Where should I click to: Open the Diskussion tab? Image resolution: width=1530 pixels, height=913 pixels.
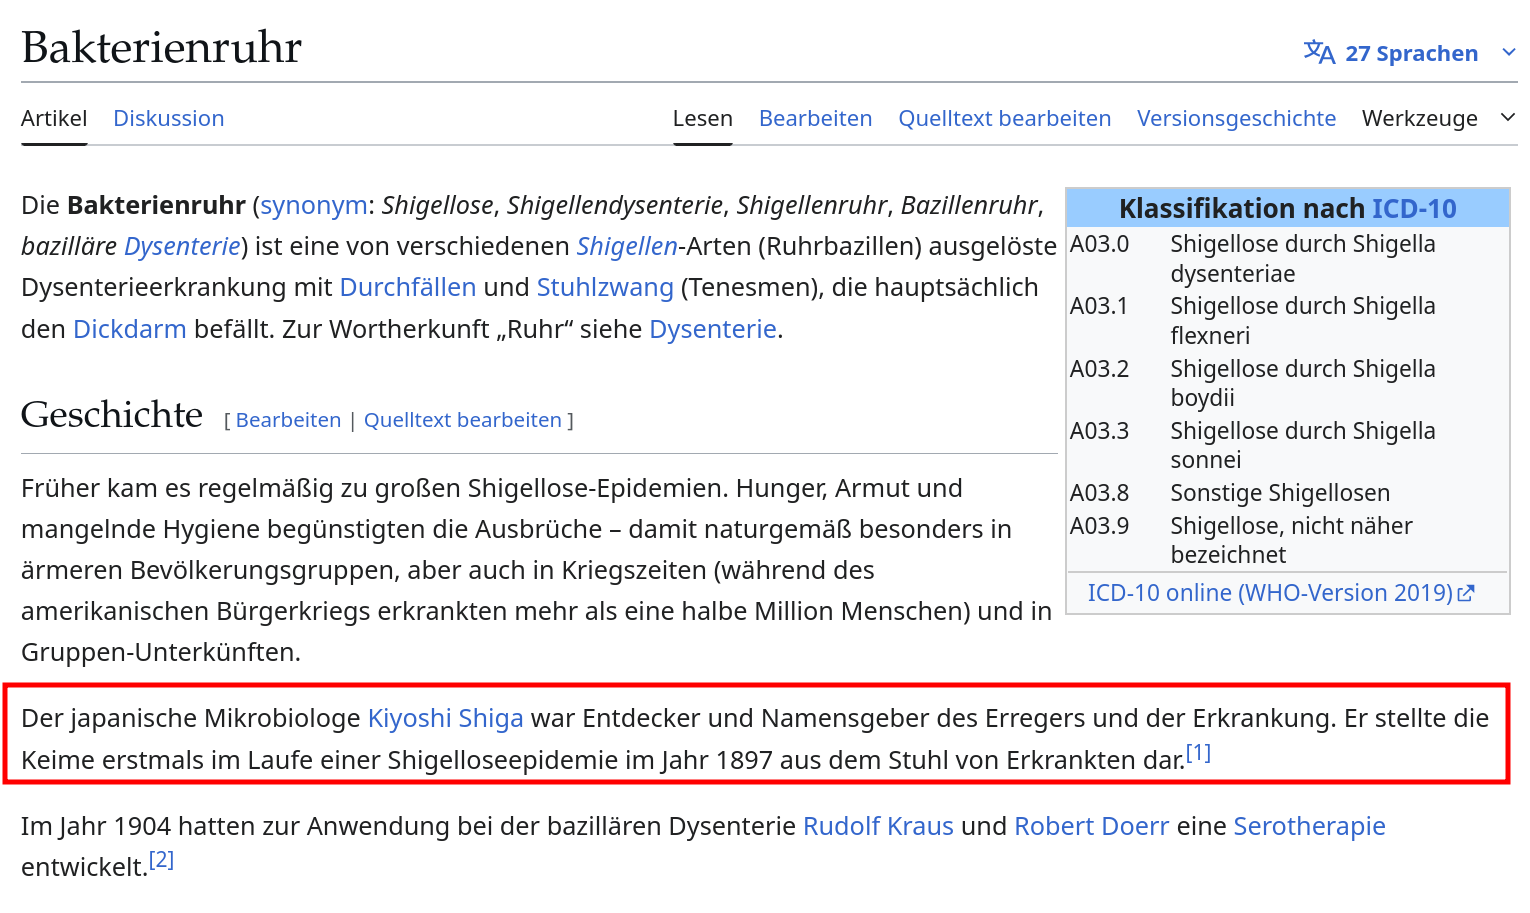(x=169, y=118)
